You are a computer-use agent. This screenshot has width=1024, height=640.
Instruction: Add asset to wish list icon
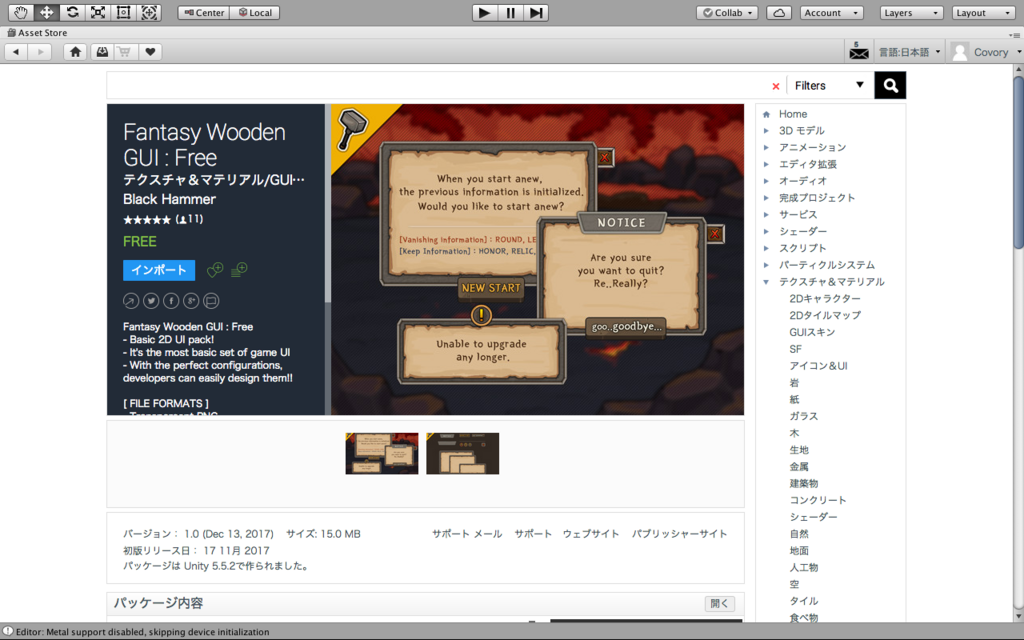215,269
